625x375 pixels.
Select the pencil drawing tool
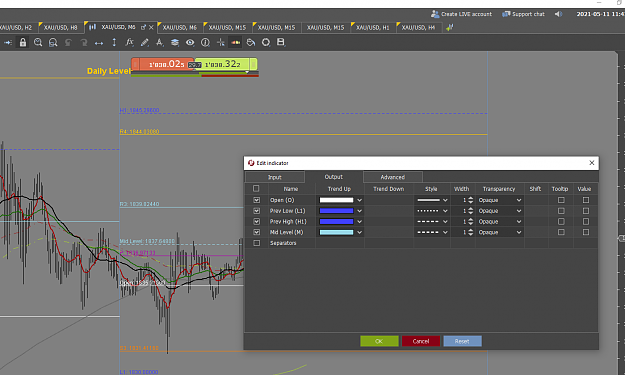pyautogui.click(x=145, y=42)
